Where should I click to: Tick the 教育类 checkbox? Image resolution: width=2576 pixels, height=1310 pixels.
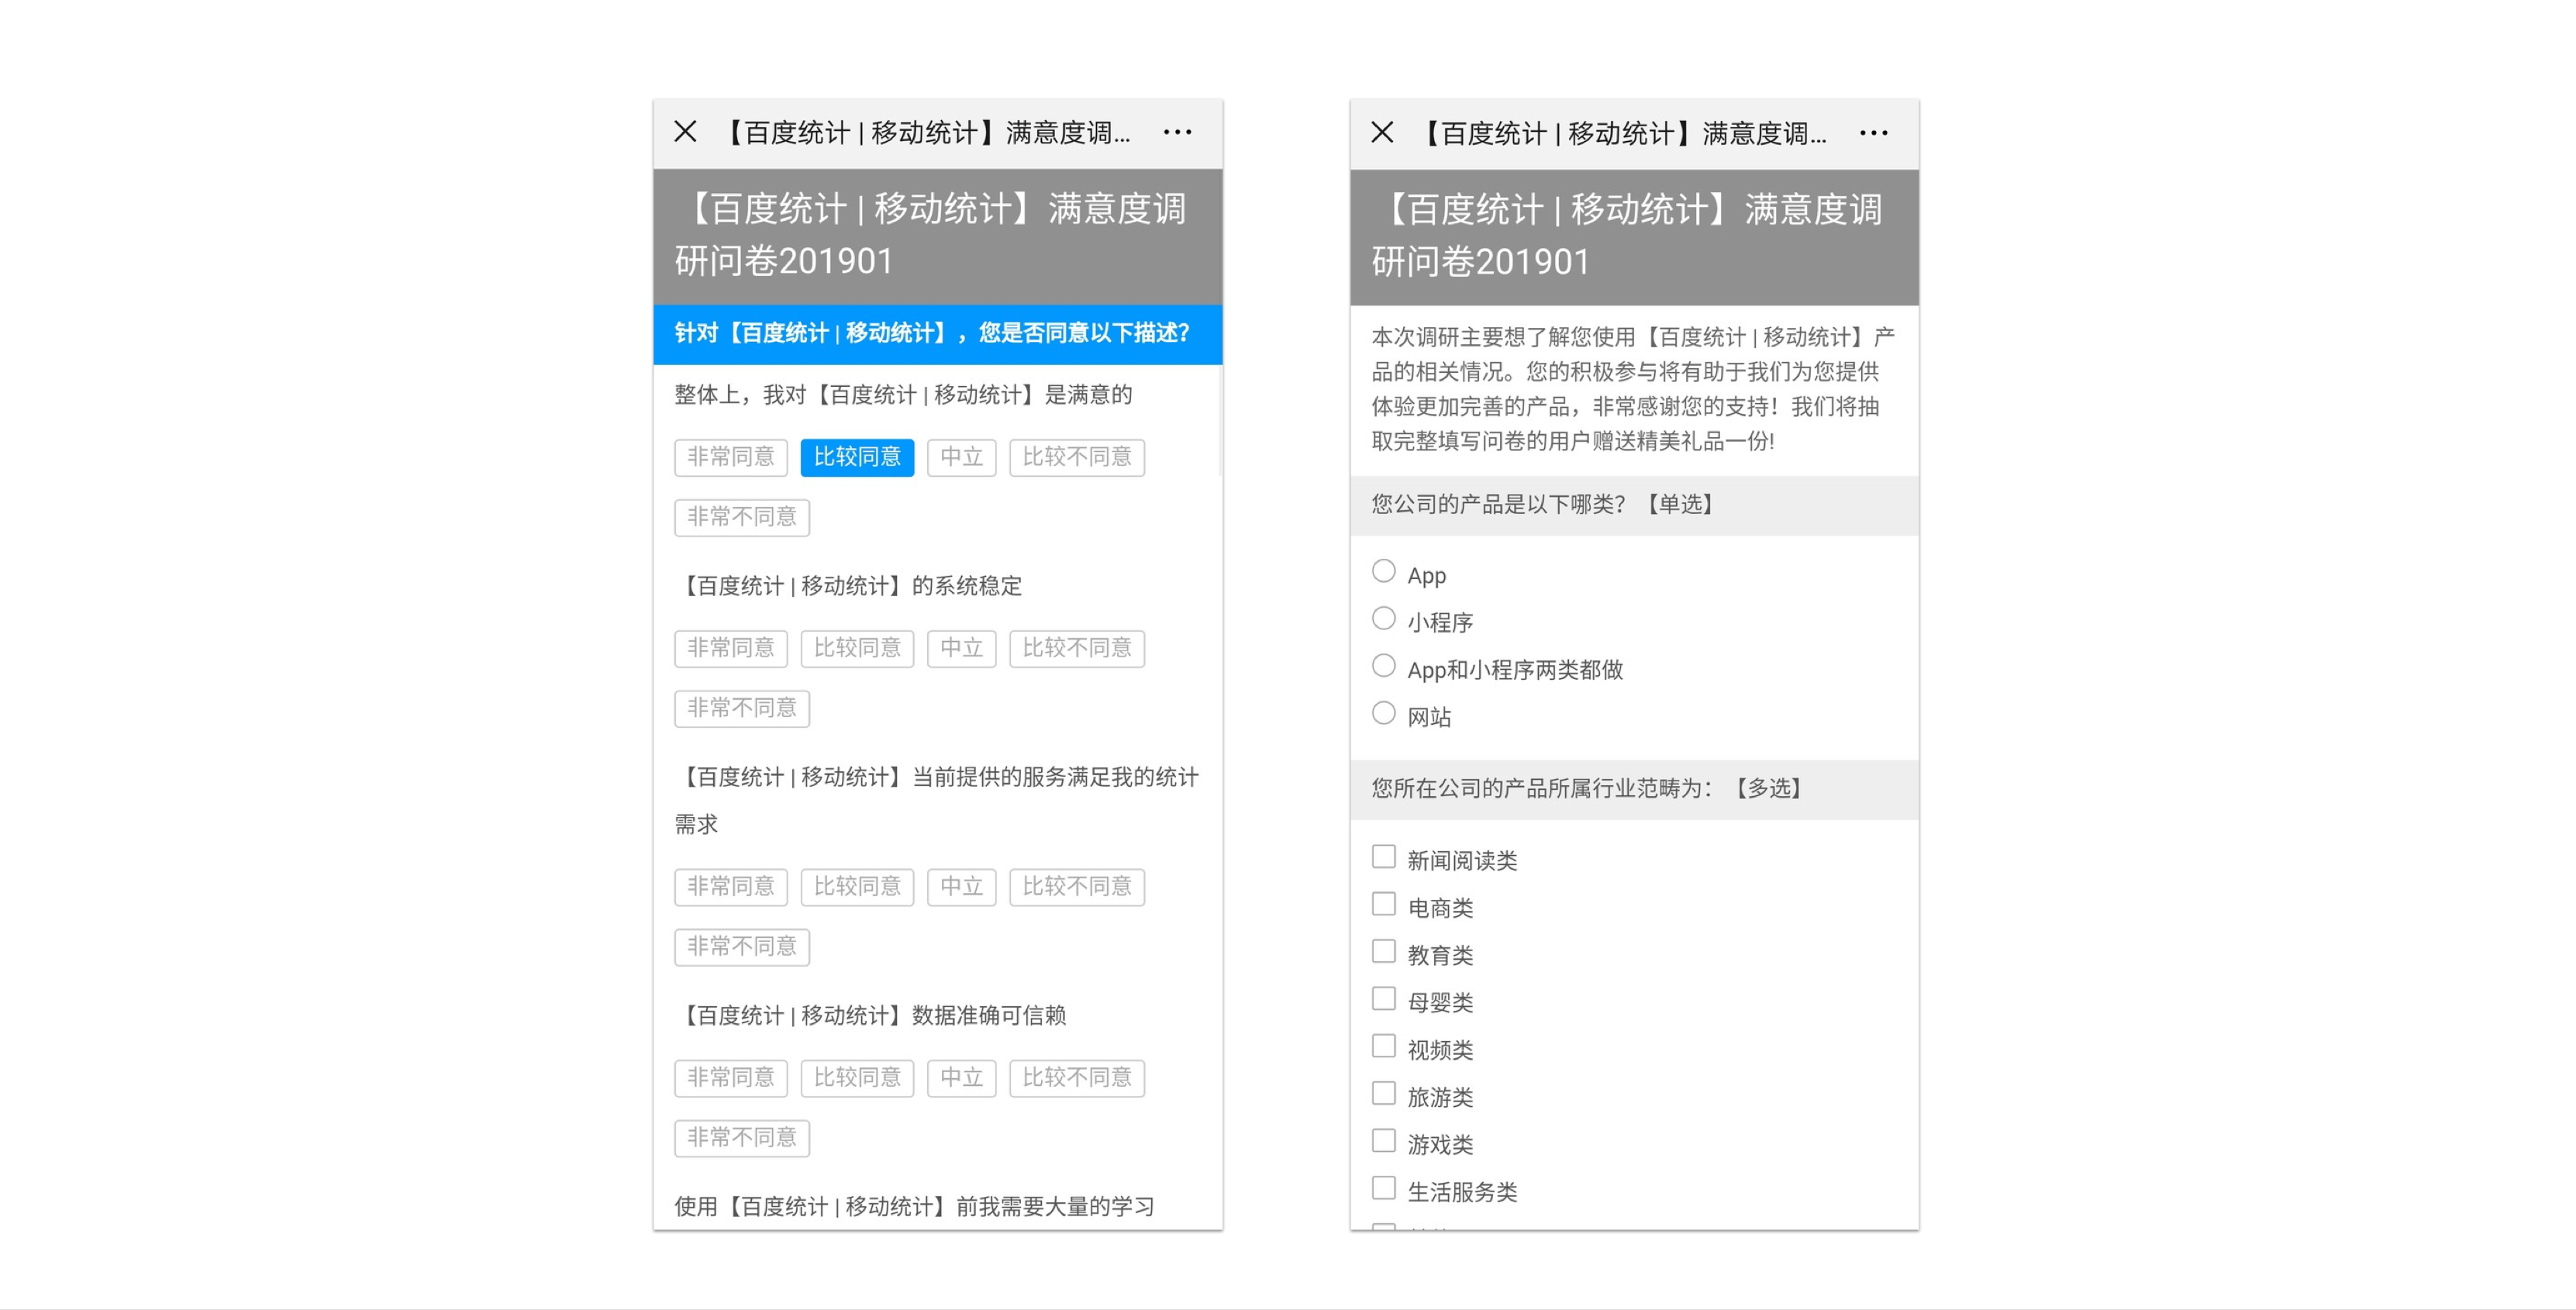coord(1383,951)
